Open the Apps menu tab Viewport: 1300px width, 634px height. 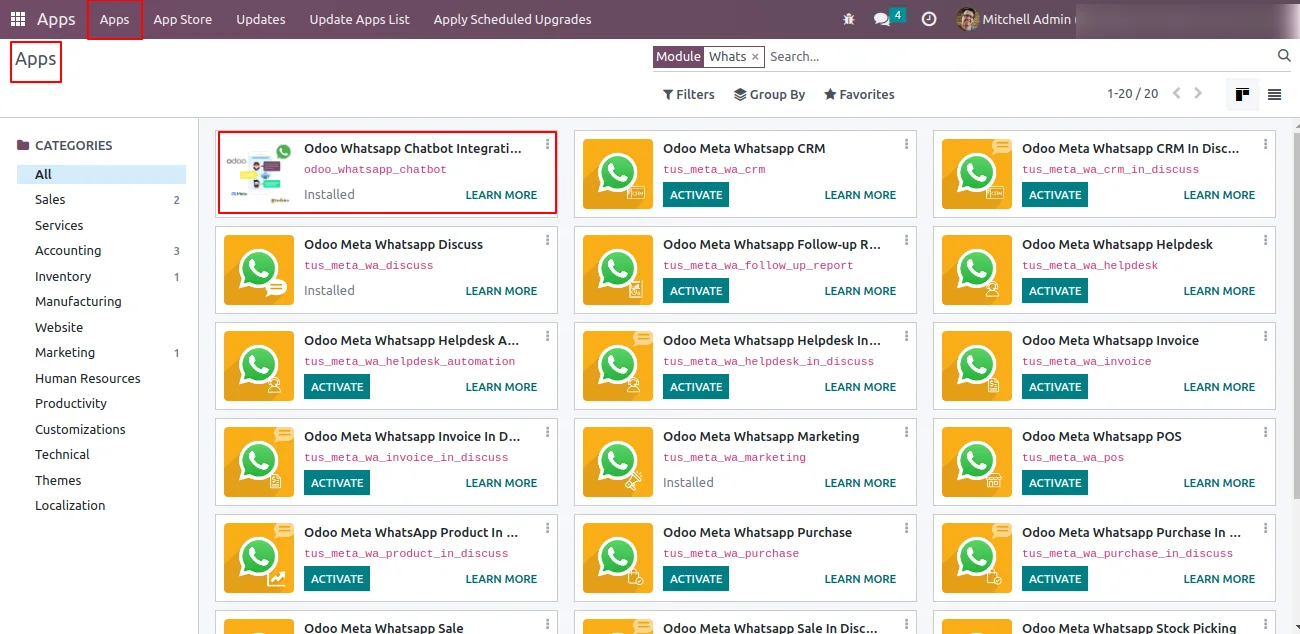[x=115, y=19]
